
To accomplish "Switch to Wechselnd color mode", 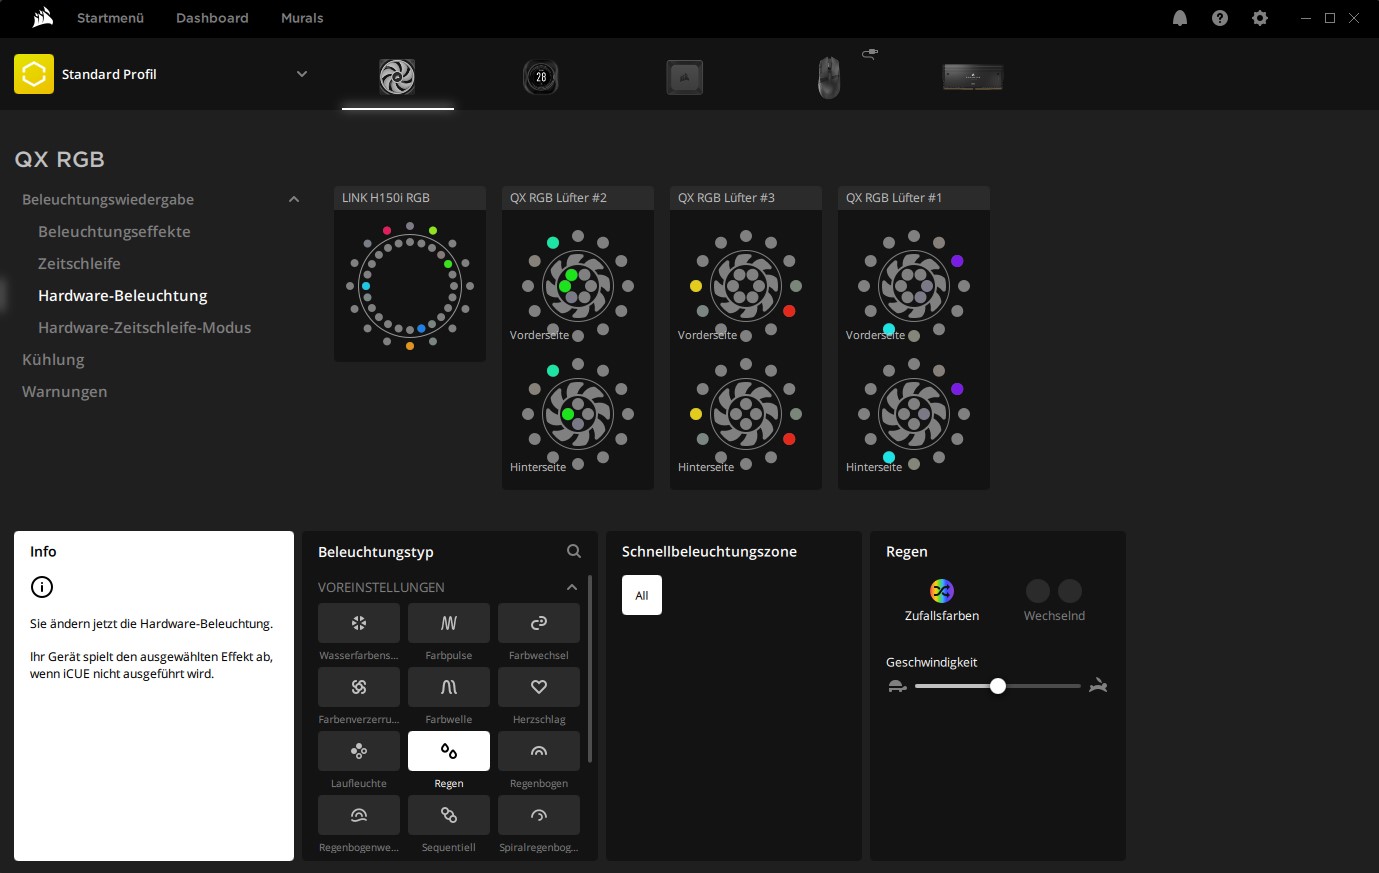I will 1054,591.
